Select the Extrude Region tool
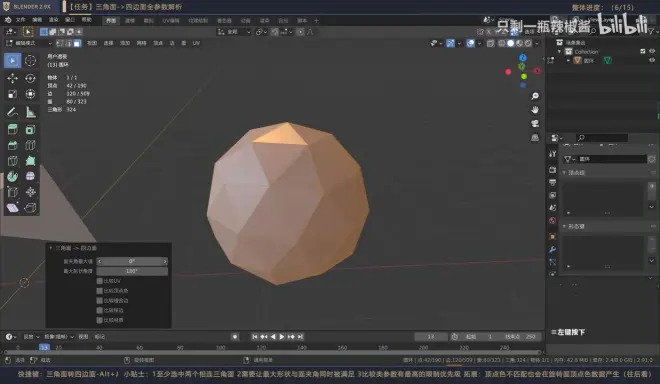 pyautogui.click(x=13, y=130)
